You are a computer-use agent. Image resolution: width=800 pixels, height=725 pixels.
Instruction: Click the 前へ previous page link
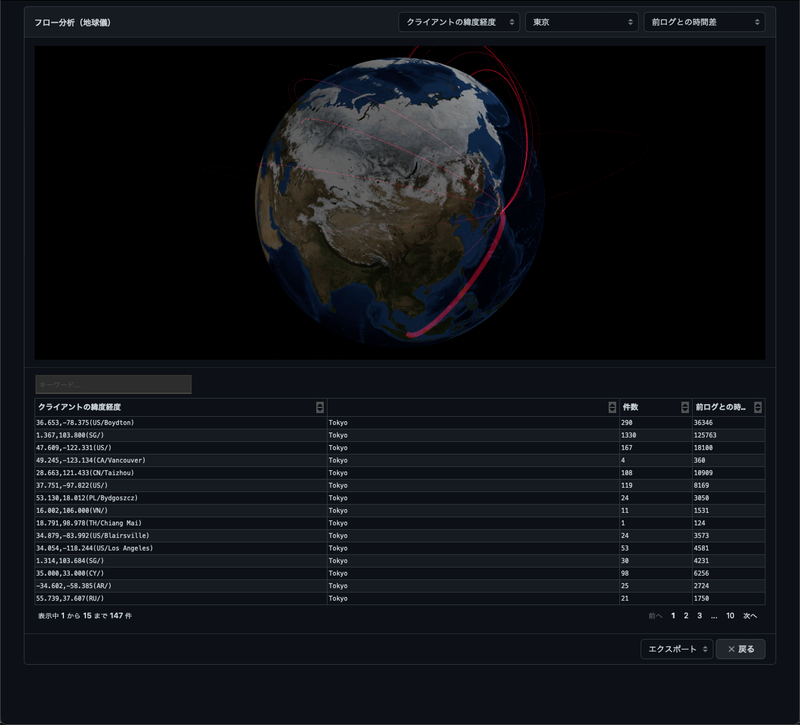(x=655, y=616)
